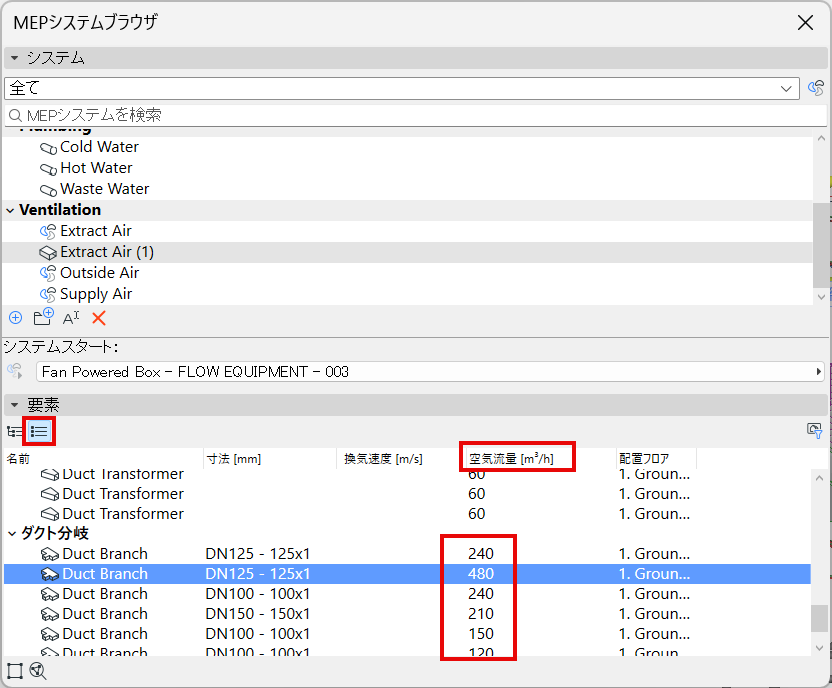Click the air flow value 480

point(481,574)
